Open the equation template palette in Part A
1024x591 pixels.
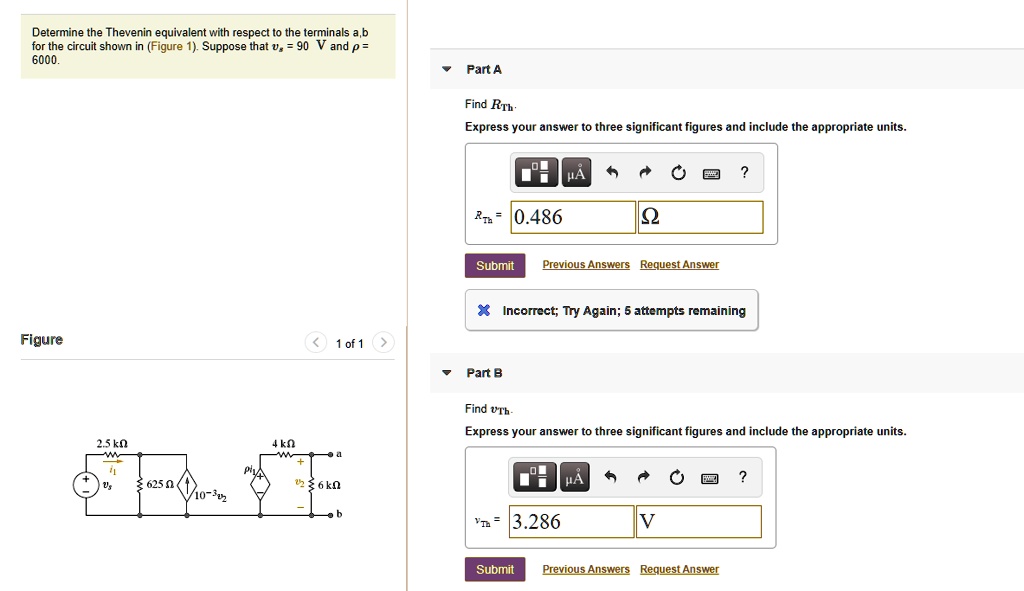click(536, 171)
